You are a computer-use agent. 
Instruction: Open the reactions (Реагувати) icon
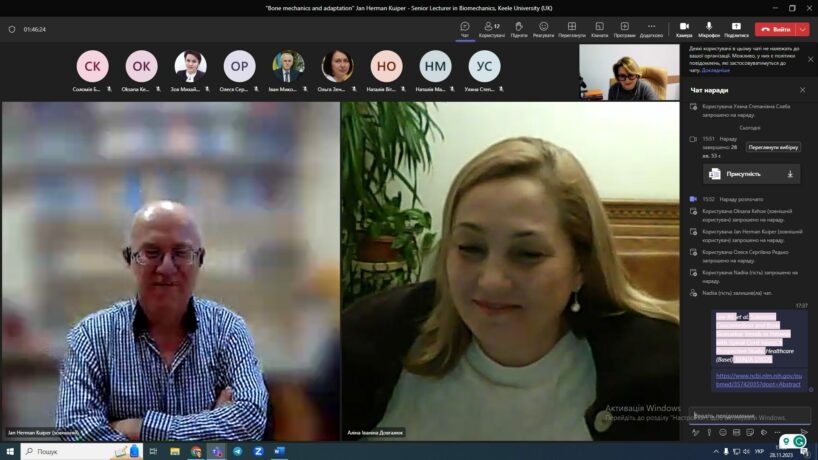click(x=543, y=28)
